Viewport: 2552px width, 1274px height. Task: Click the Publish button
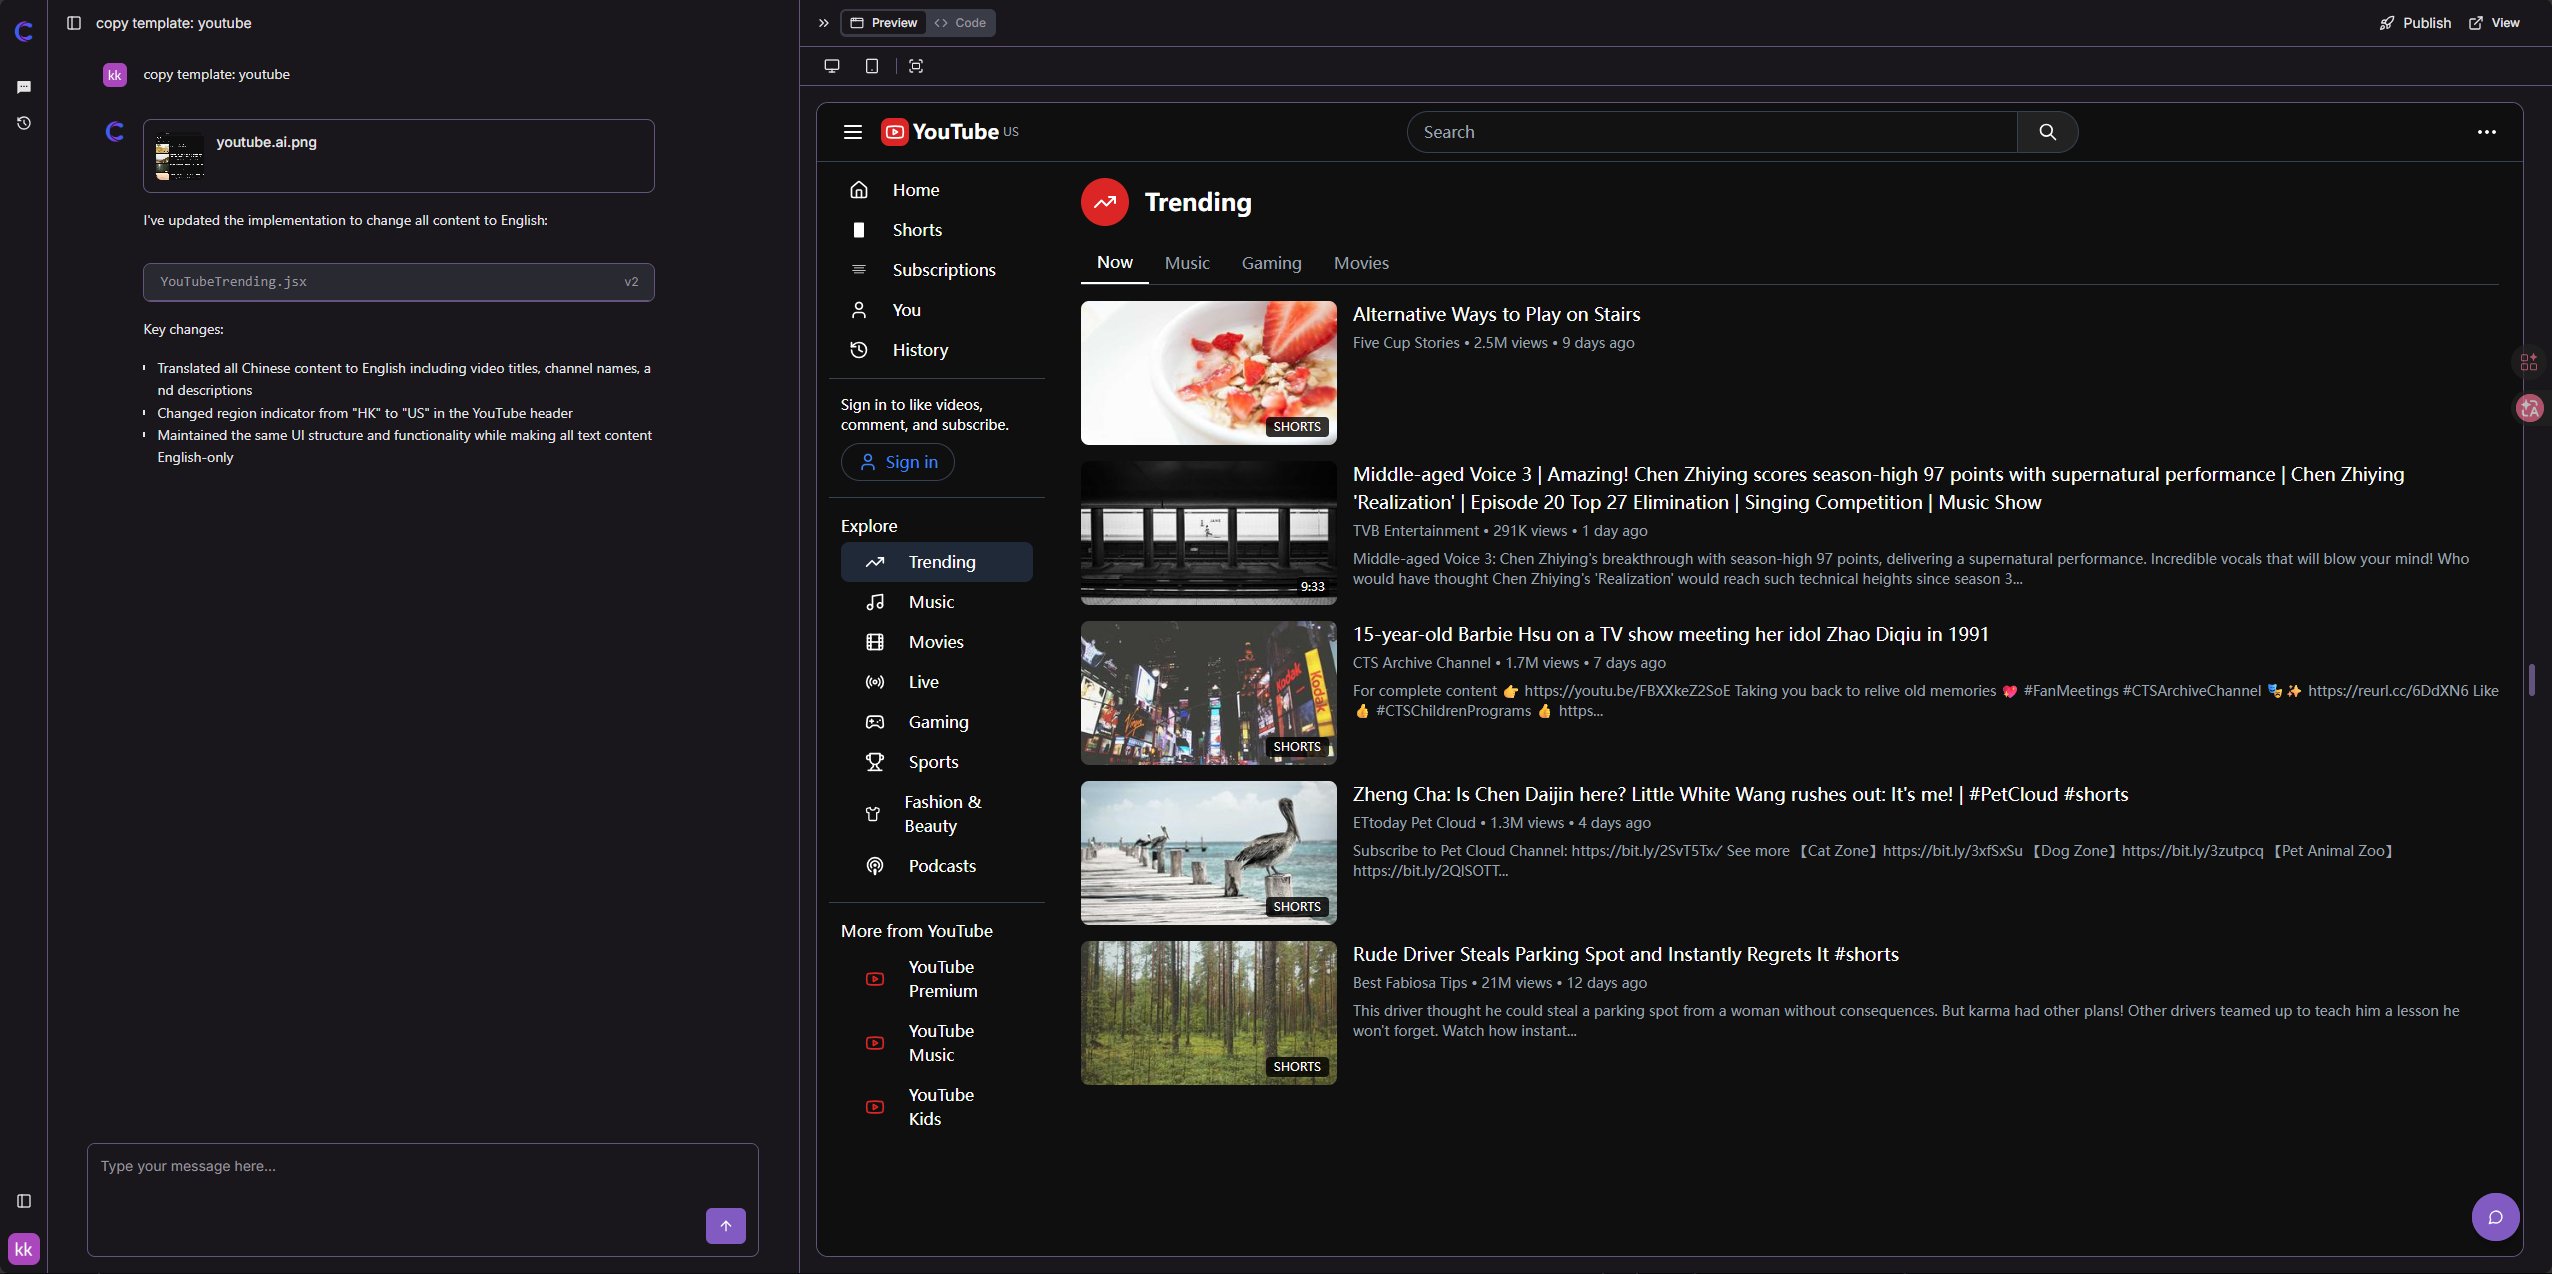(x=2415, y=23)
